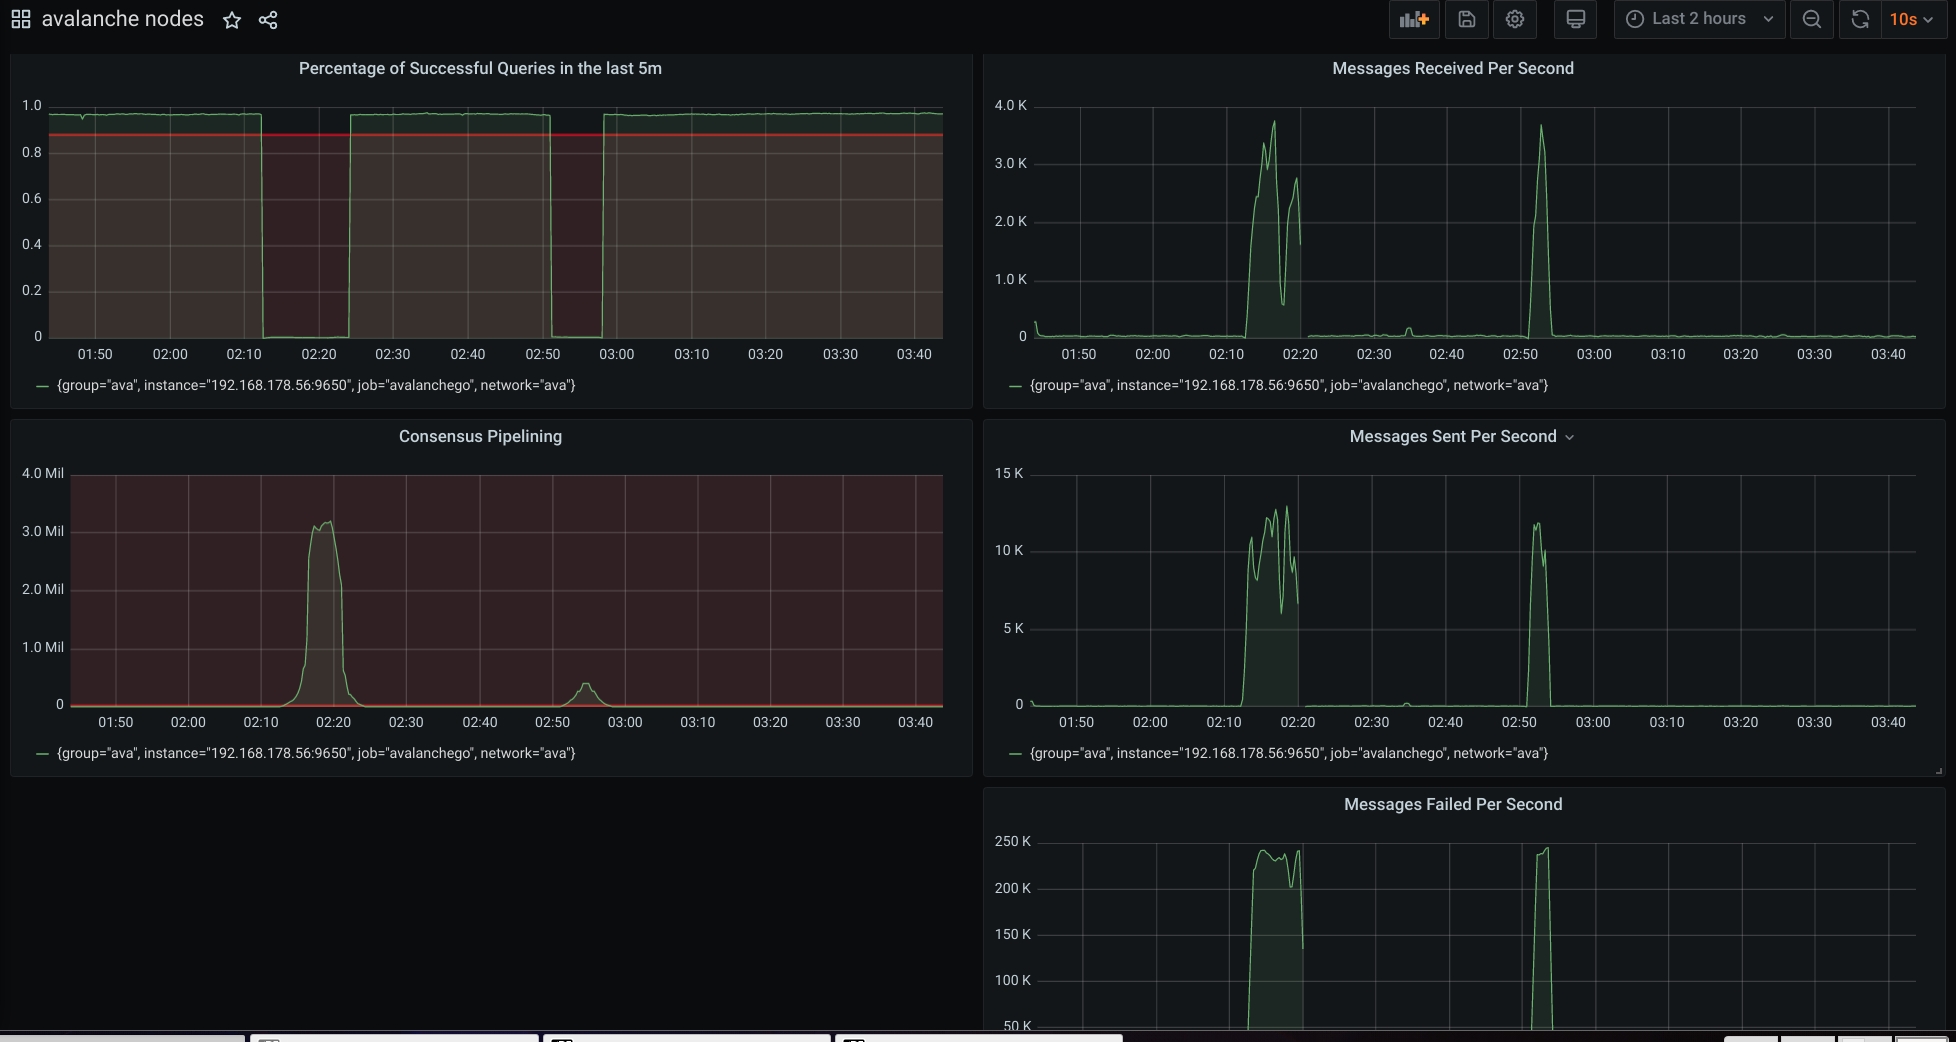Open the dashboards grid icon next to title

(20, 18)
